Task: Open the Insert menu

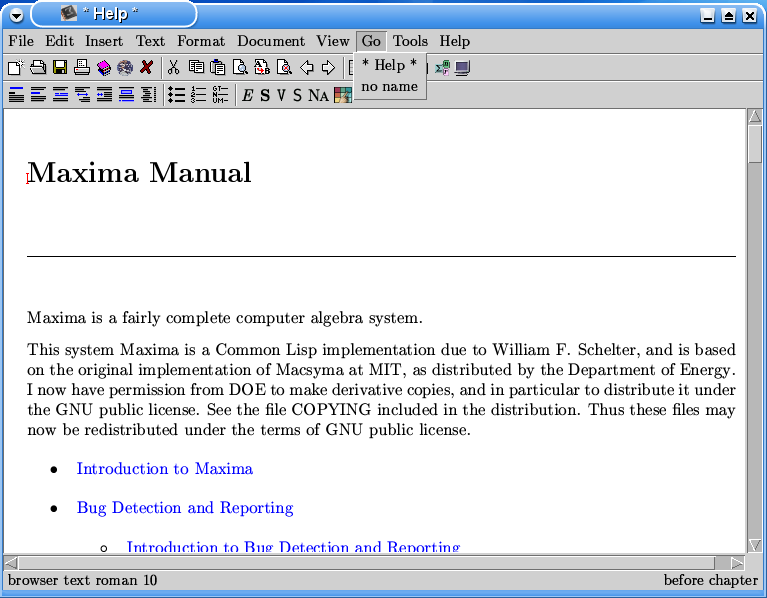Action: coord(104,41)
